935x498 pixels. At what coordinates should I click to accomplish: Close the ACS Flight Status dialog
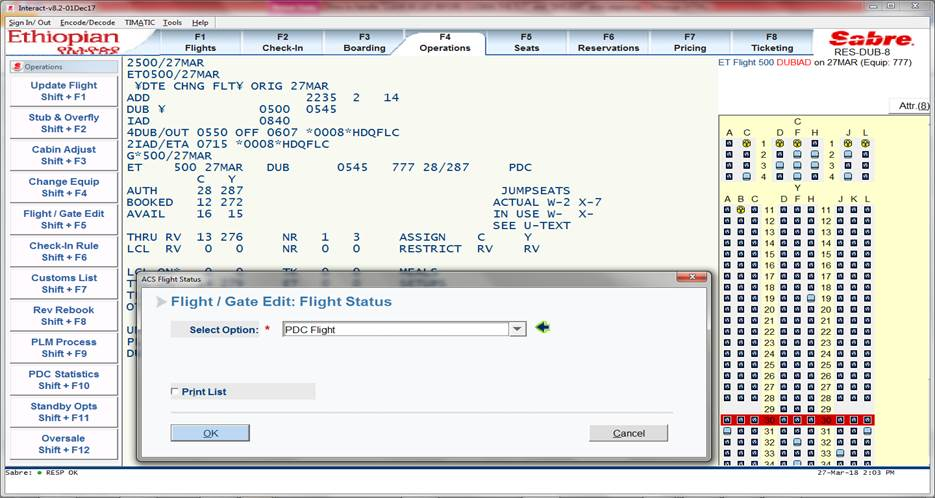(x=692, y=277)
